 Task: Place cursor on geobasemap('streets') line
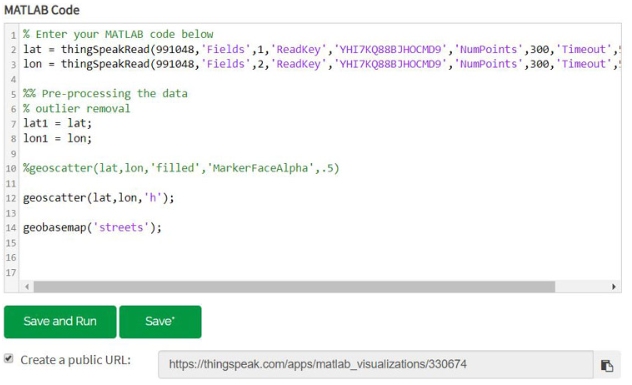pyautogui.click(x=92, y=228)
